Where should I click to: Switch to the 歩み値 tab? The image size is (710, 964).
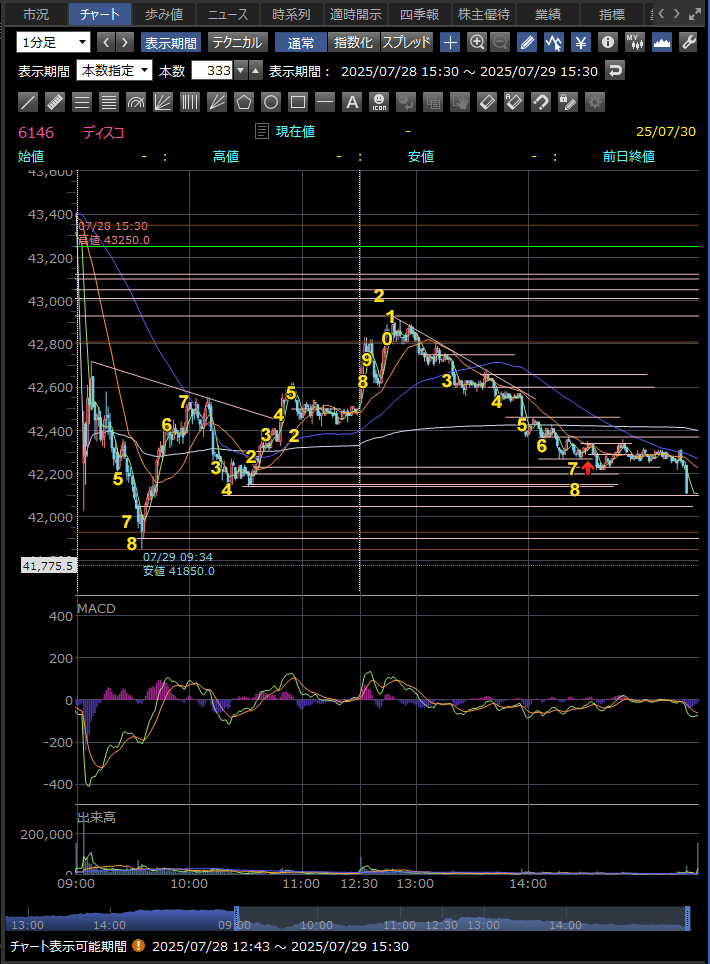(164, 14)
